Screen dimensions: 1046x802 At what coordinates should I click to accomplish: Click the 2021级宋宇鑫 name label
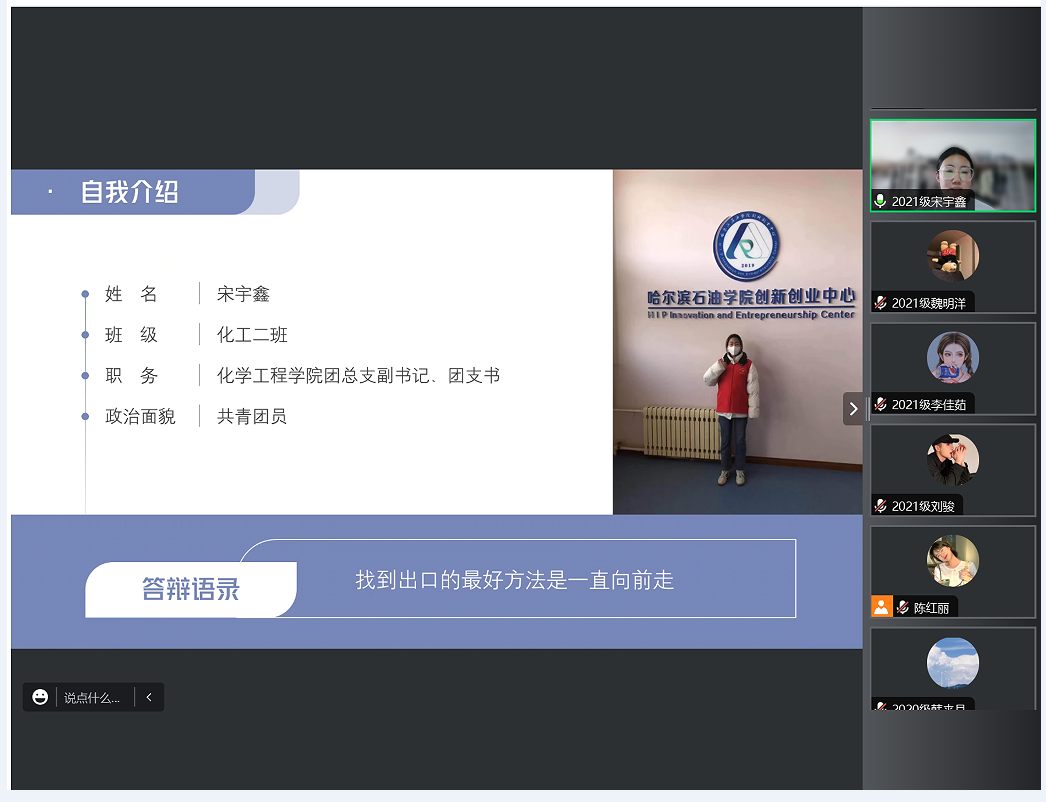pos(929,202)
